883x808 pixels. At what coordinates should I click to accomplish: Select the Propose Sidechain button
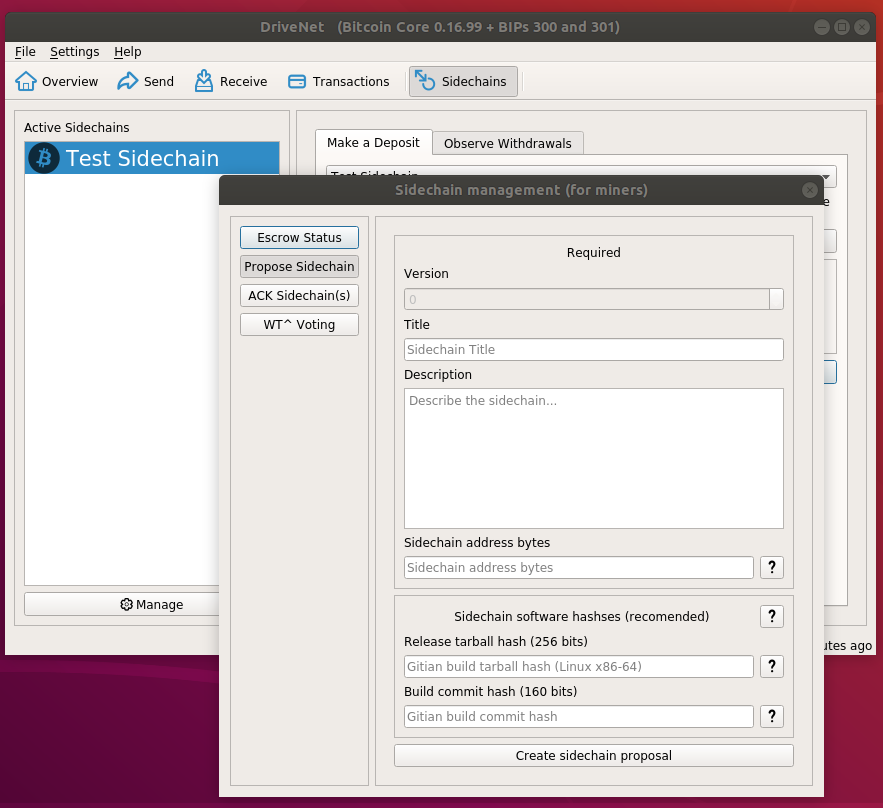tap(299, 266)
